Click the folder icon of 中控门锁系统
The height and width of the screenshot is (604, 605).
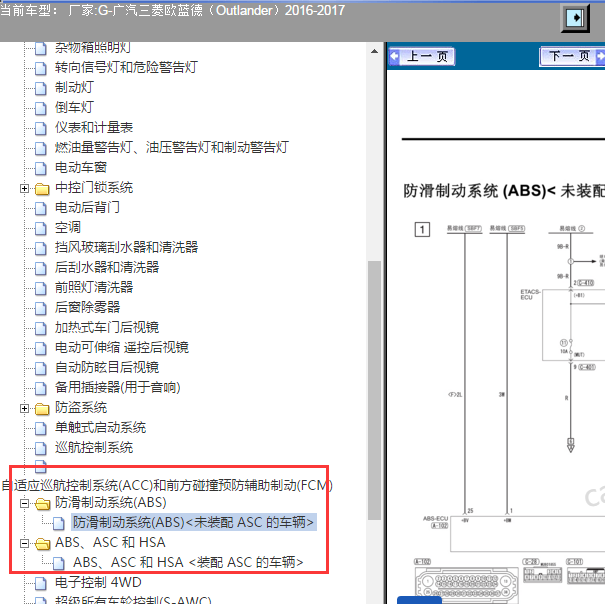42,189
